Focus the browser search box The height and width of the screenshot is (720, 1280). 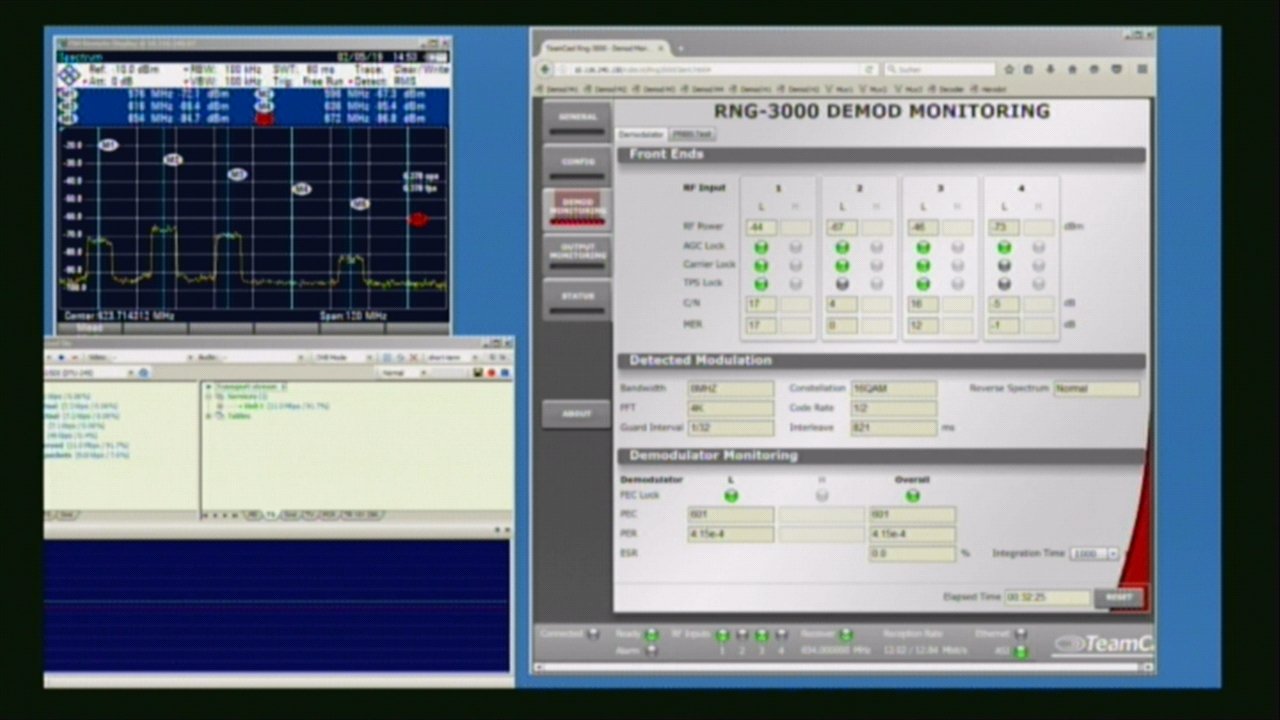tap(938, 69)
